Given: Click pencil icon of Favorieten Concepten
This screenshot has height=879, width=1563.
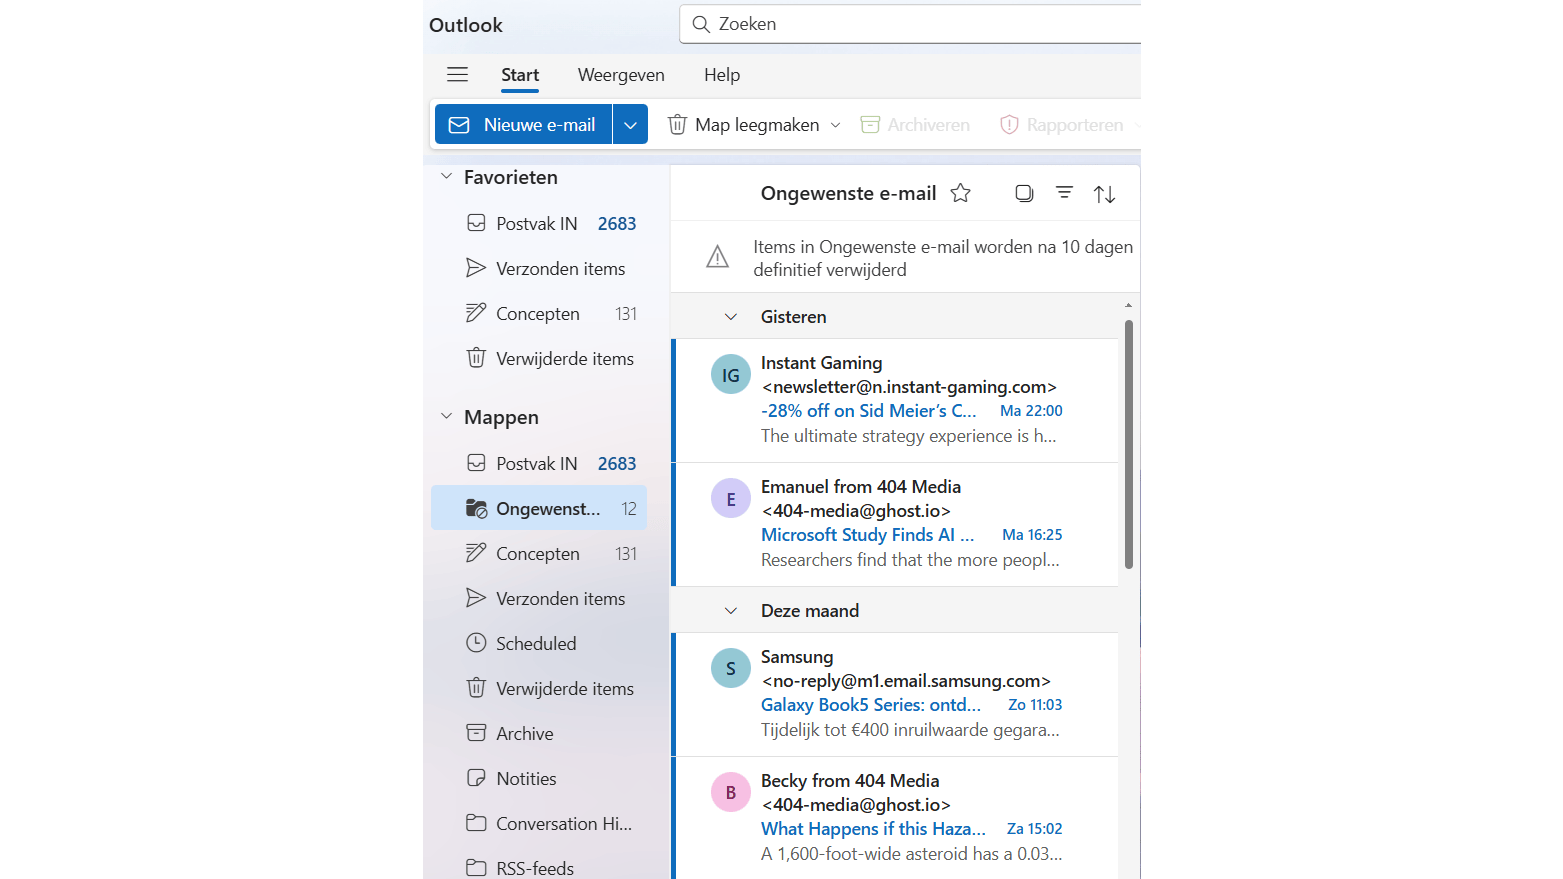Looking at the screenshot, I should click(476, 313).
